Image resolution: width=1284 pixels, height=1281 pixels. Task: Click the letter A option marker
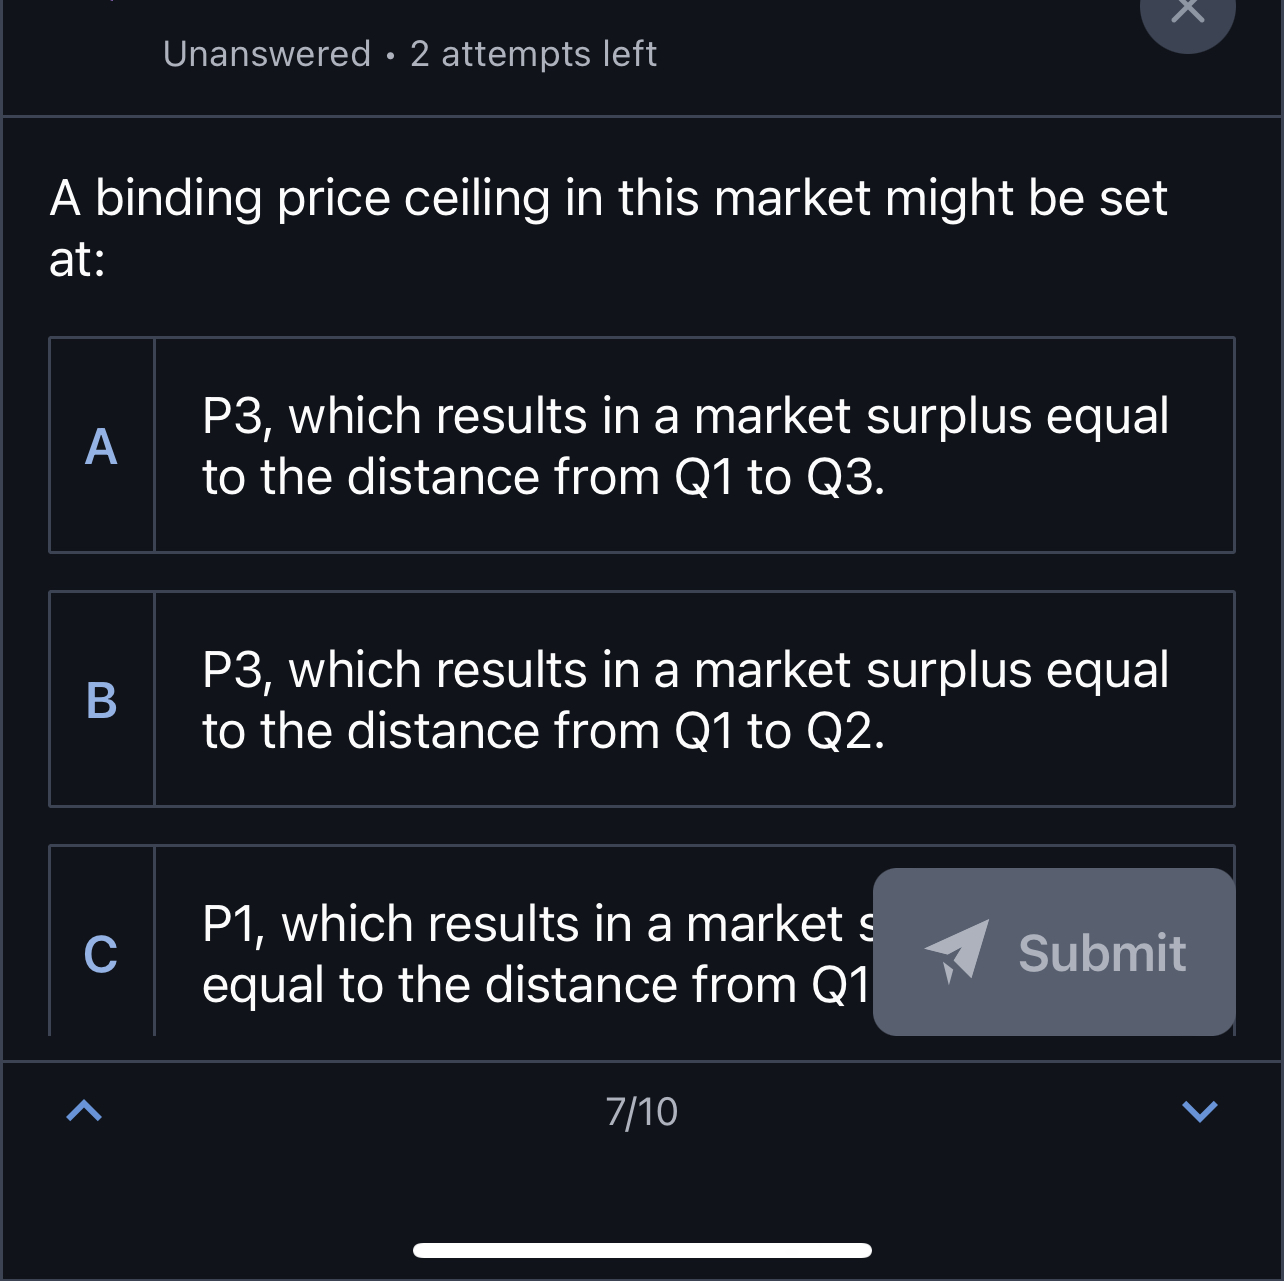coord(101,447)
